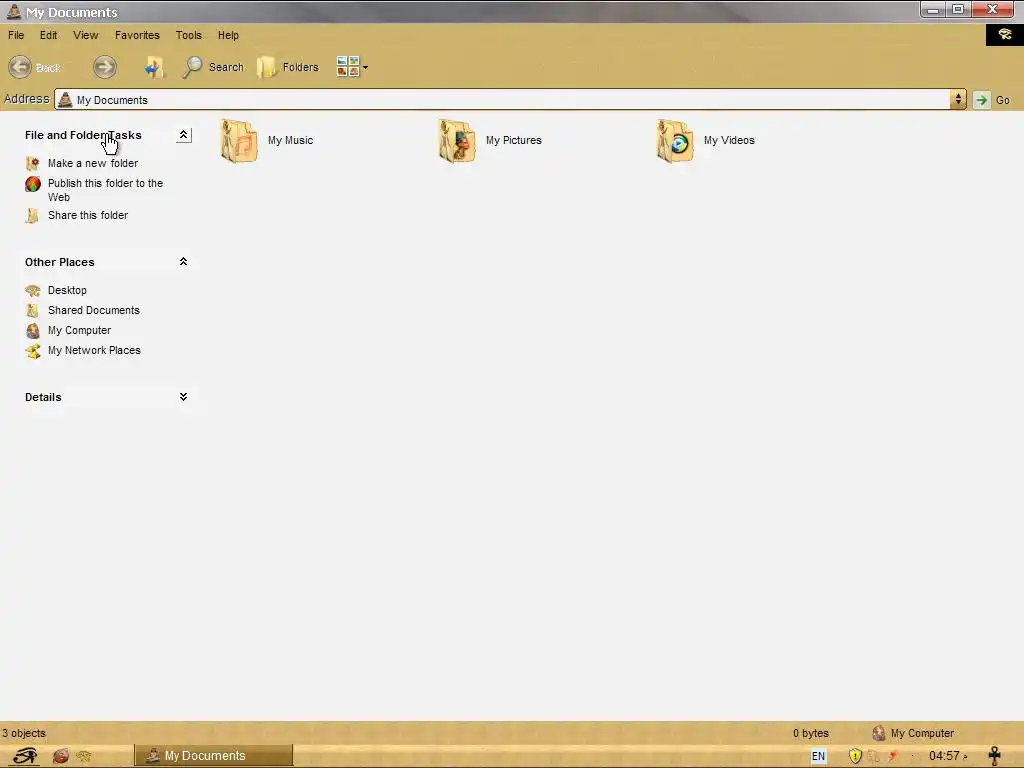Open the Tools menu
1024x768 pixels.
189,35
